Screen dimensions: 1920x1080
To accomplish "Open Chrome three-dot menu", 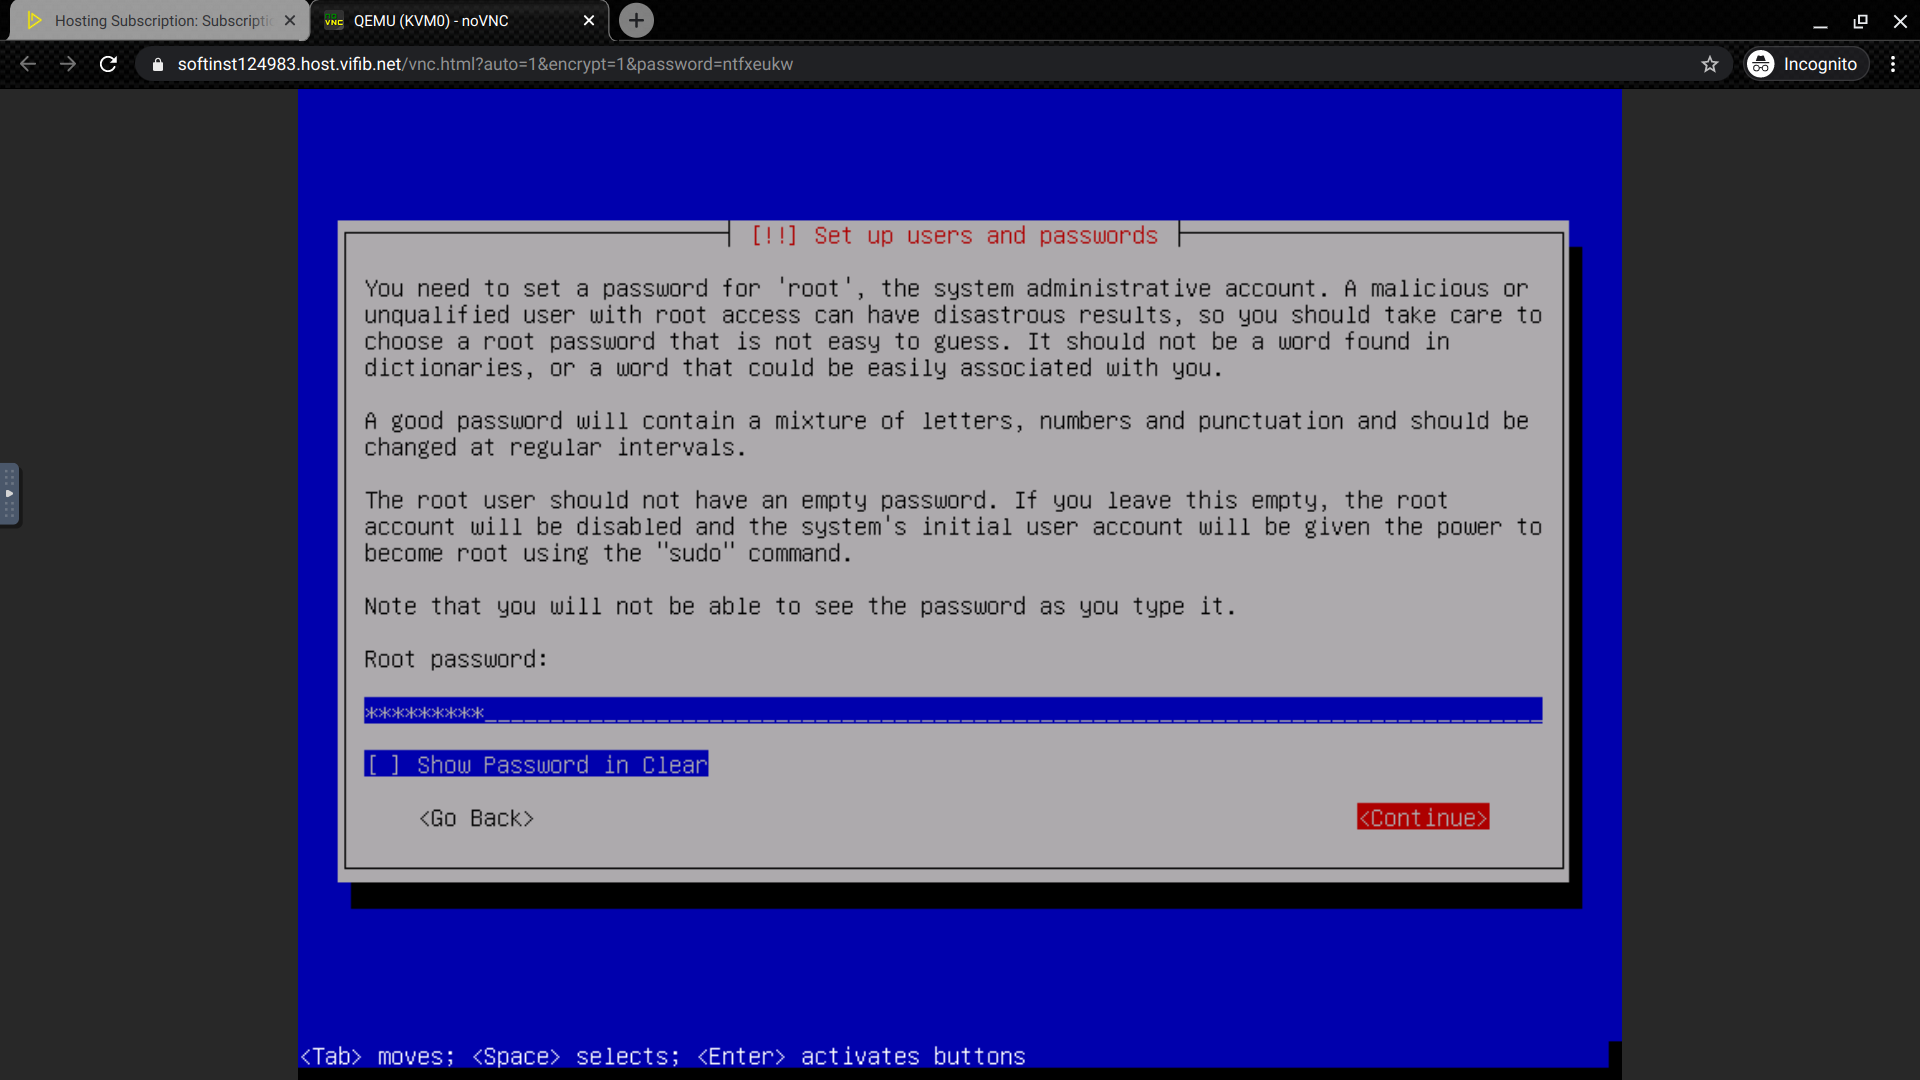I will point(1893,64).
